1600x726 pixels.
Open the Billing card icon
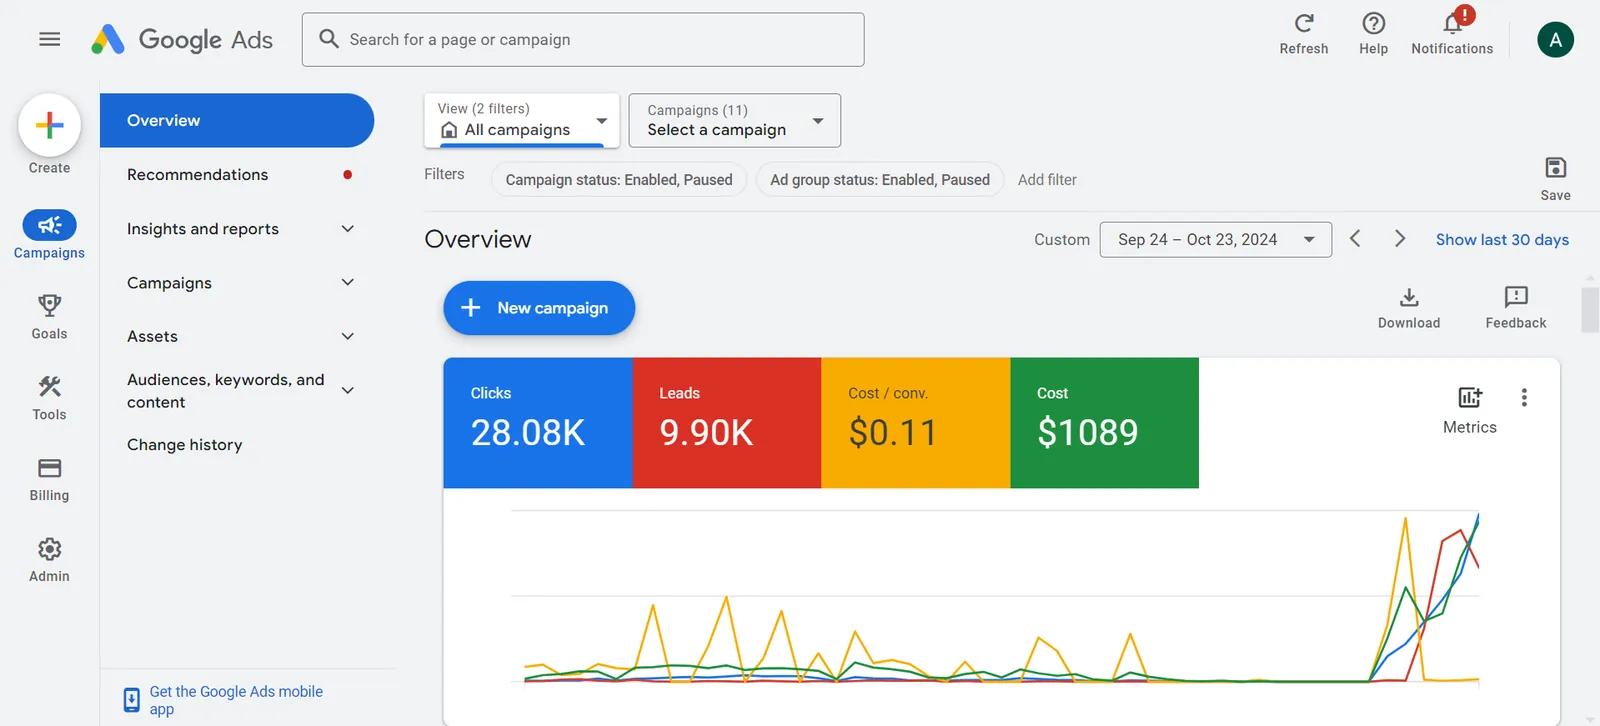(49, 468)
